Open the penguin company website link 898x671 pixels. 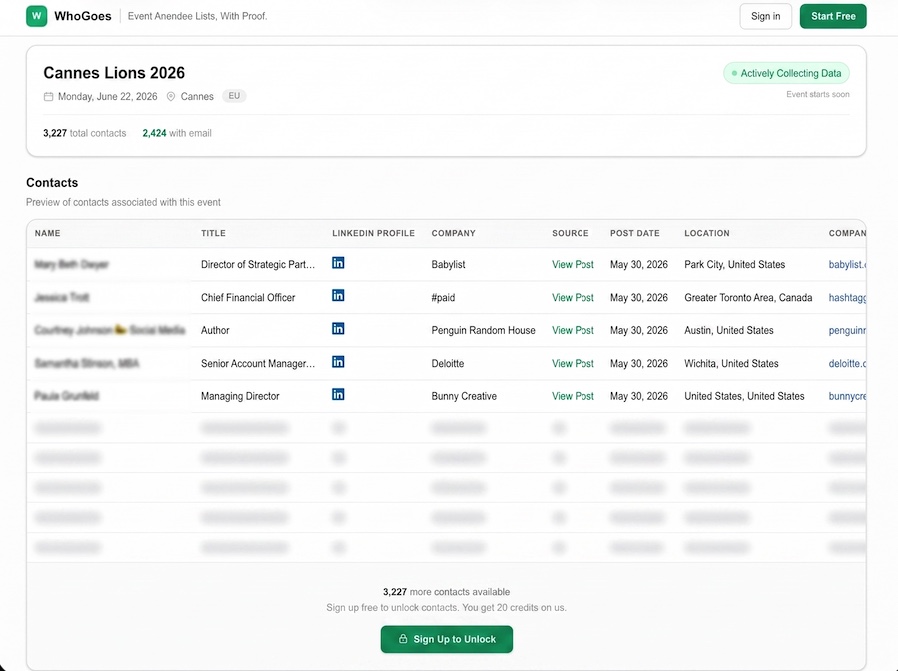click(x=847, y=330)
